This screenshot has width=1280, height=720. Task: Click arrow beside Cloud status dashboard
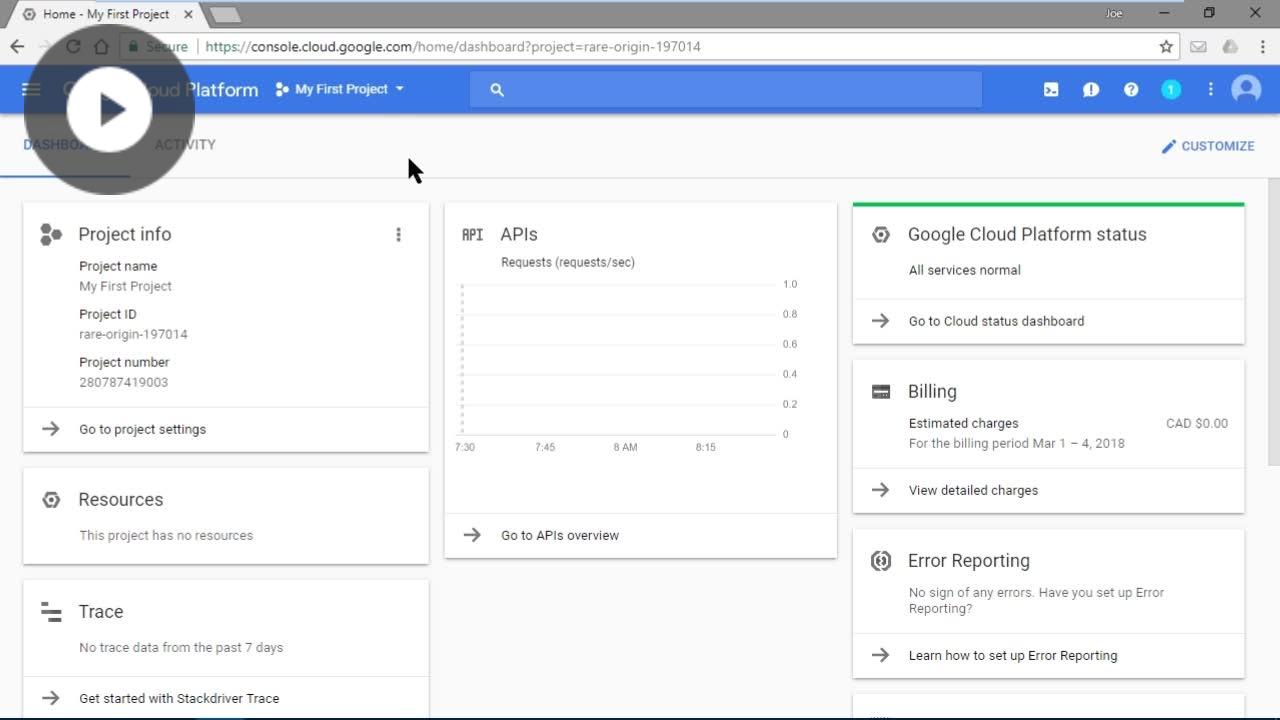coord(880,321)
